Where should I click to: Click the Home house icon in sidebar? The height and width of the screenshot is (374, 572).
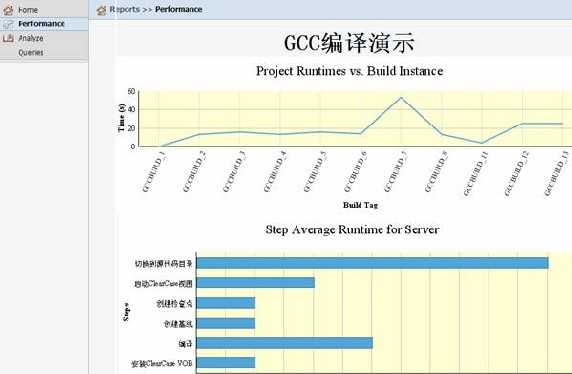(8, 9)
